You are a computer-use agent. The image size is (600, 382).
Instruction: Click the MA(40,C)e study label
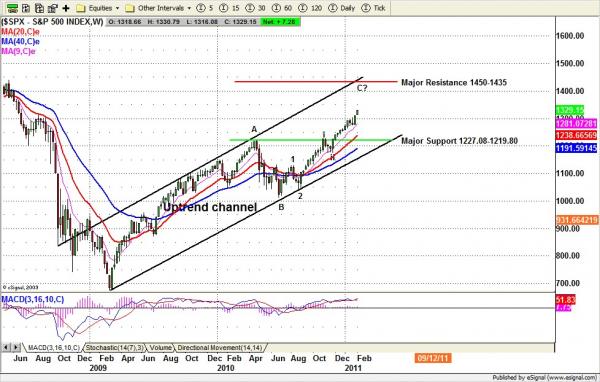point(20,41)
